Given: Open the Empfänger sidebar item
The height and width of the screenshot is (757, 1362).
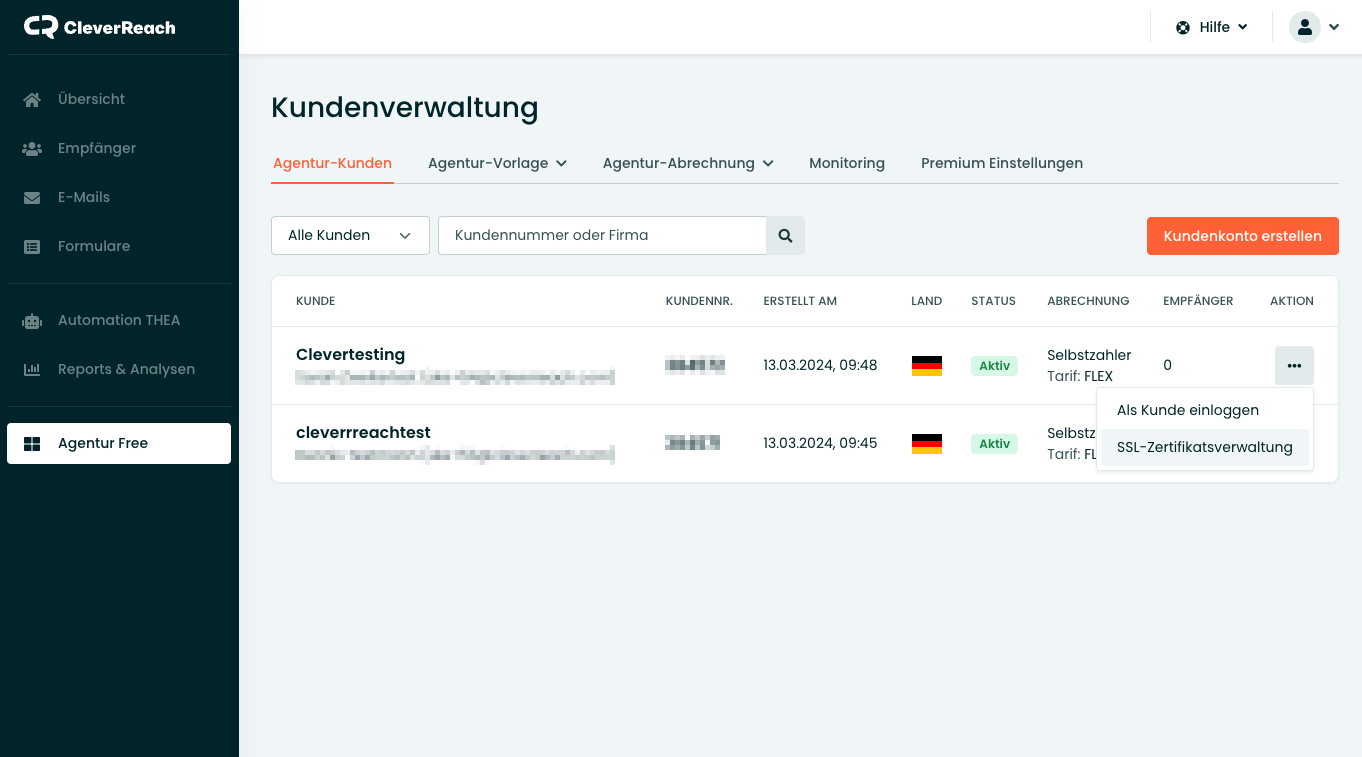Looking at the screenshot, I should coord(119,148).
